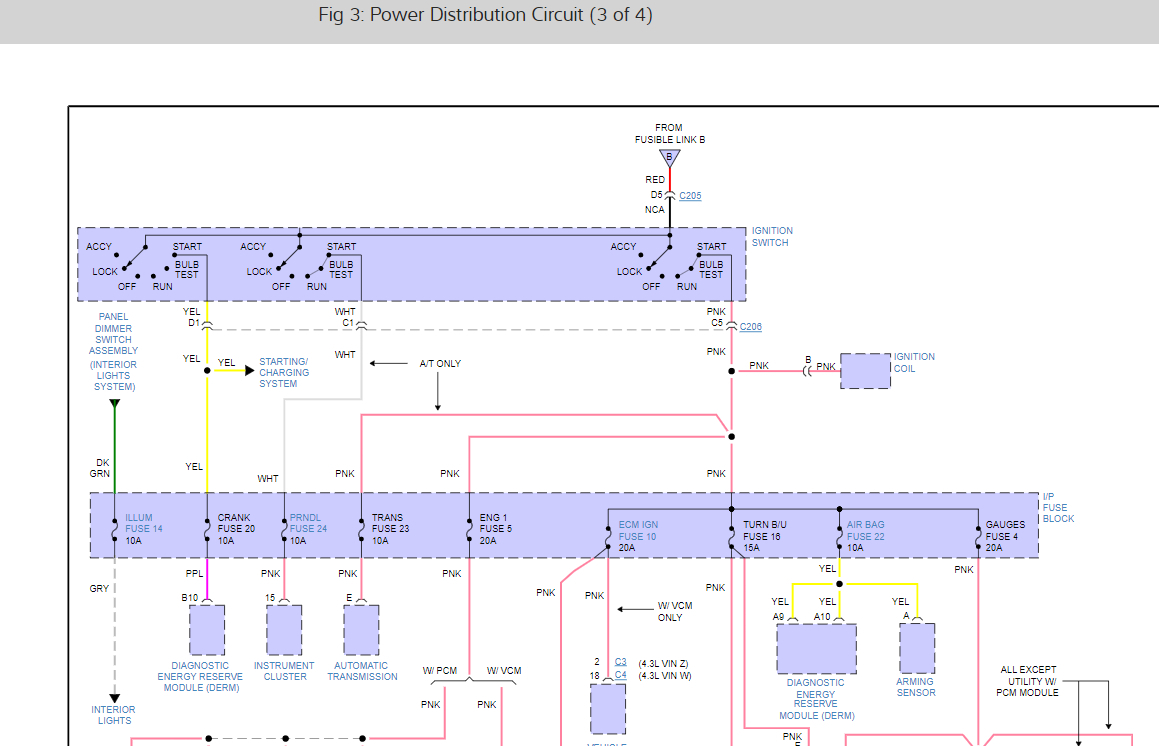Click the green arrow below Panel Dimmer Switch

(x=114, y=405)
